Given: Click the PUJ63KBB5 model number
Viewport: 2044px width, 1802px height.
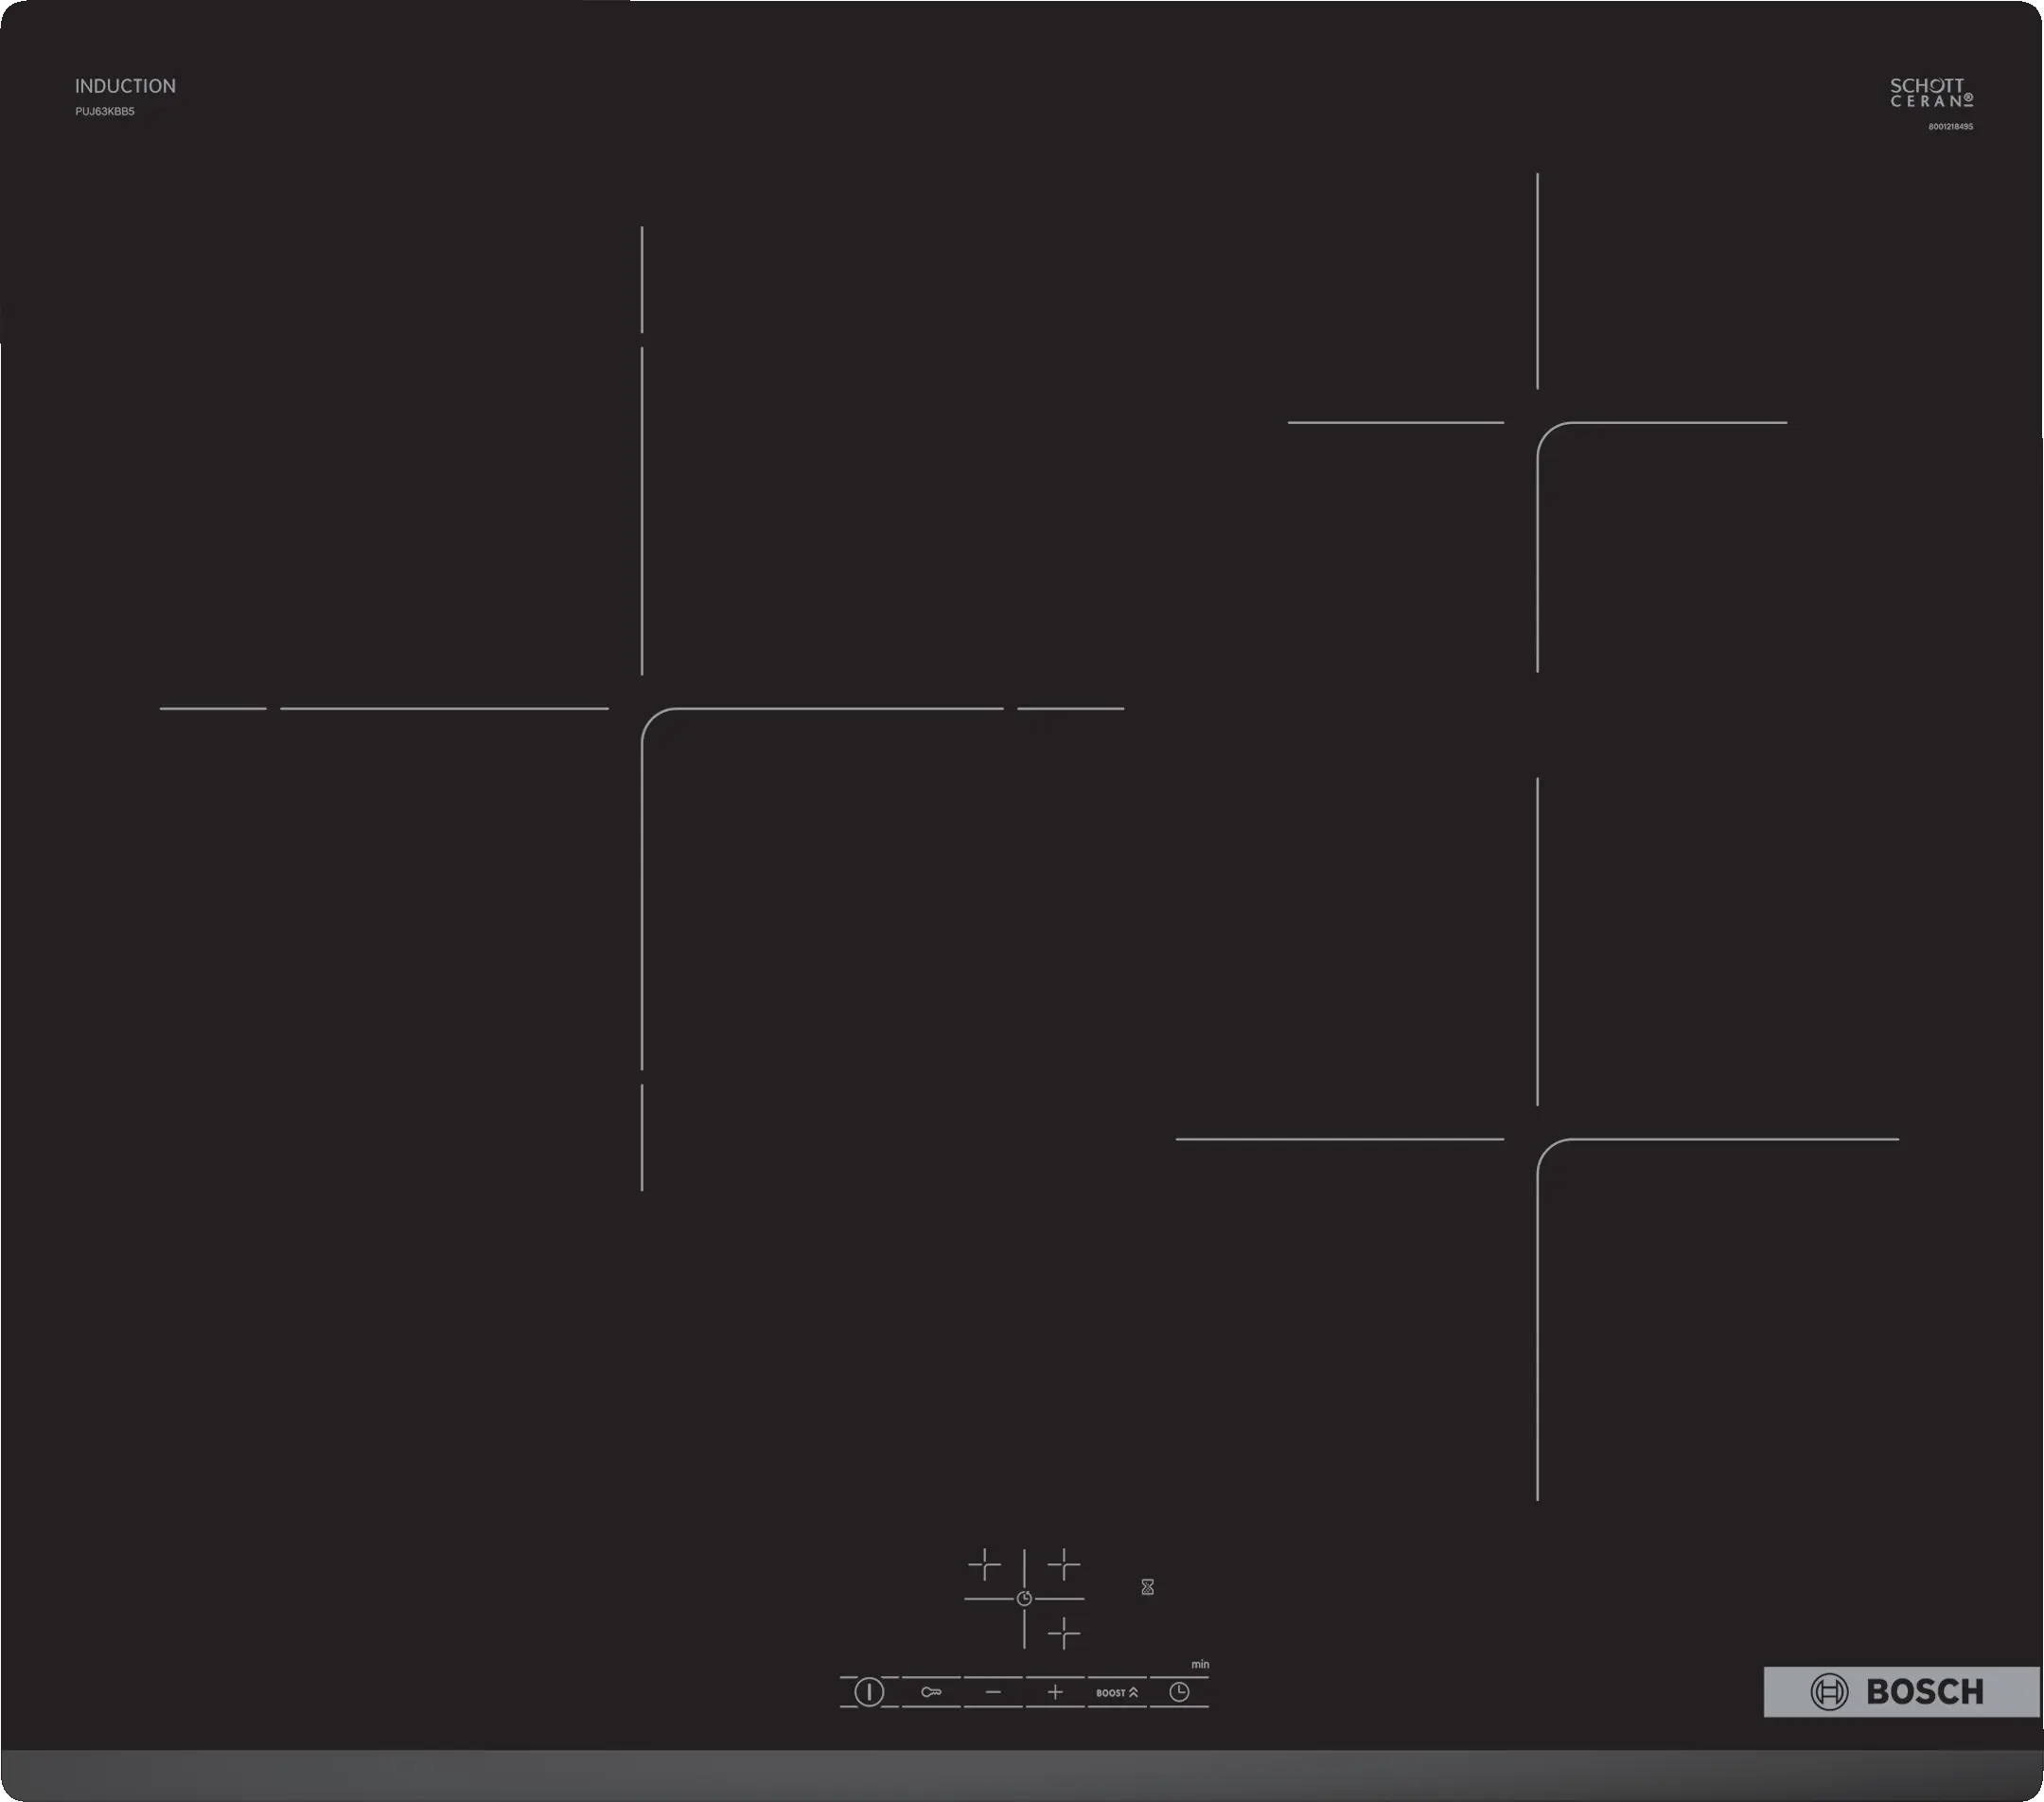Looking at the screenshot, I should coord(105,112).
